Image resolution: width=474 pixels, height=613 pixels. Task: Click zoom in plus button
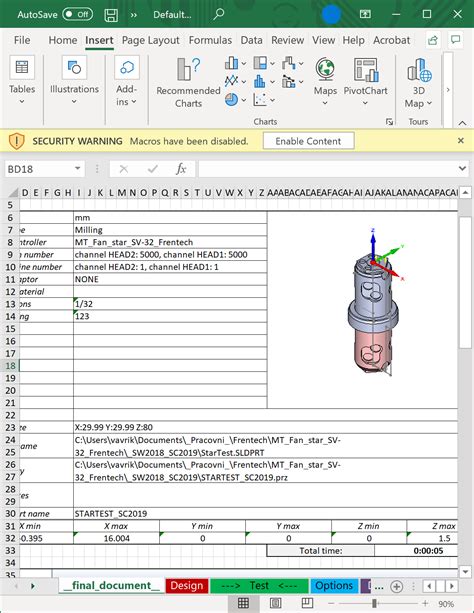(x=425, y=604)
